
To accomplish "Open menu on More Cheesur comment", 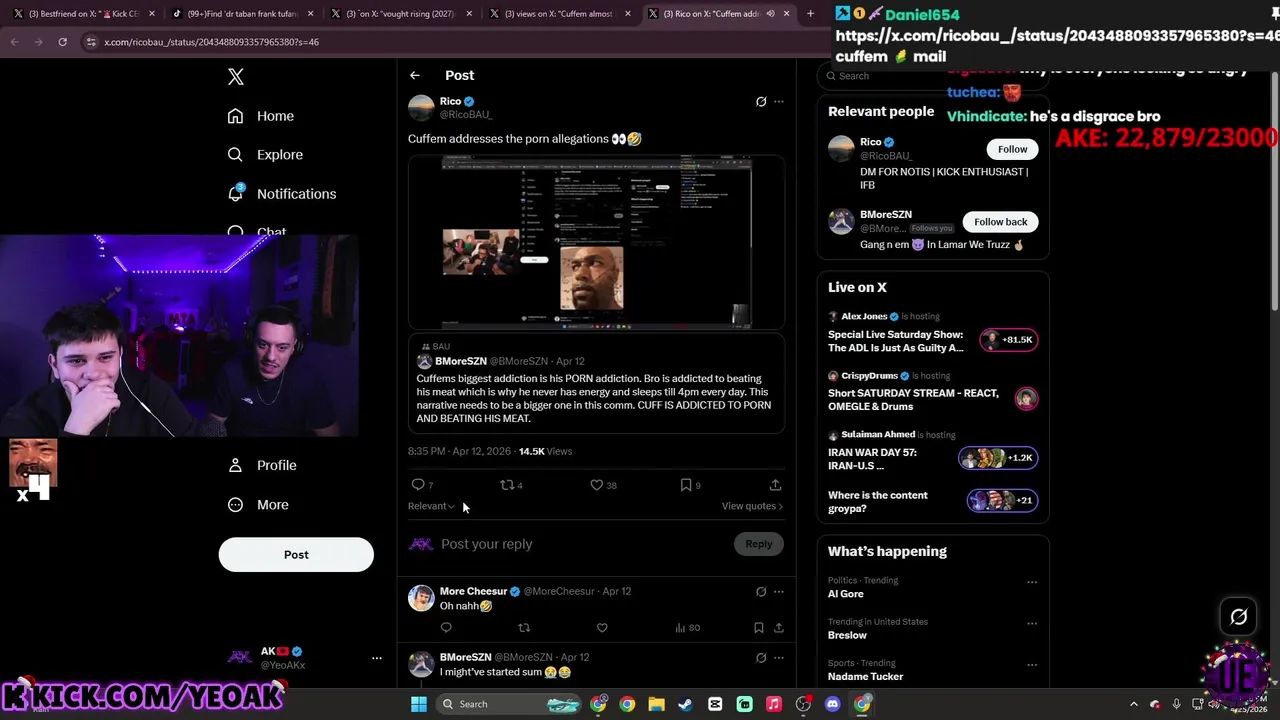I will point(779,591).
